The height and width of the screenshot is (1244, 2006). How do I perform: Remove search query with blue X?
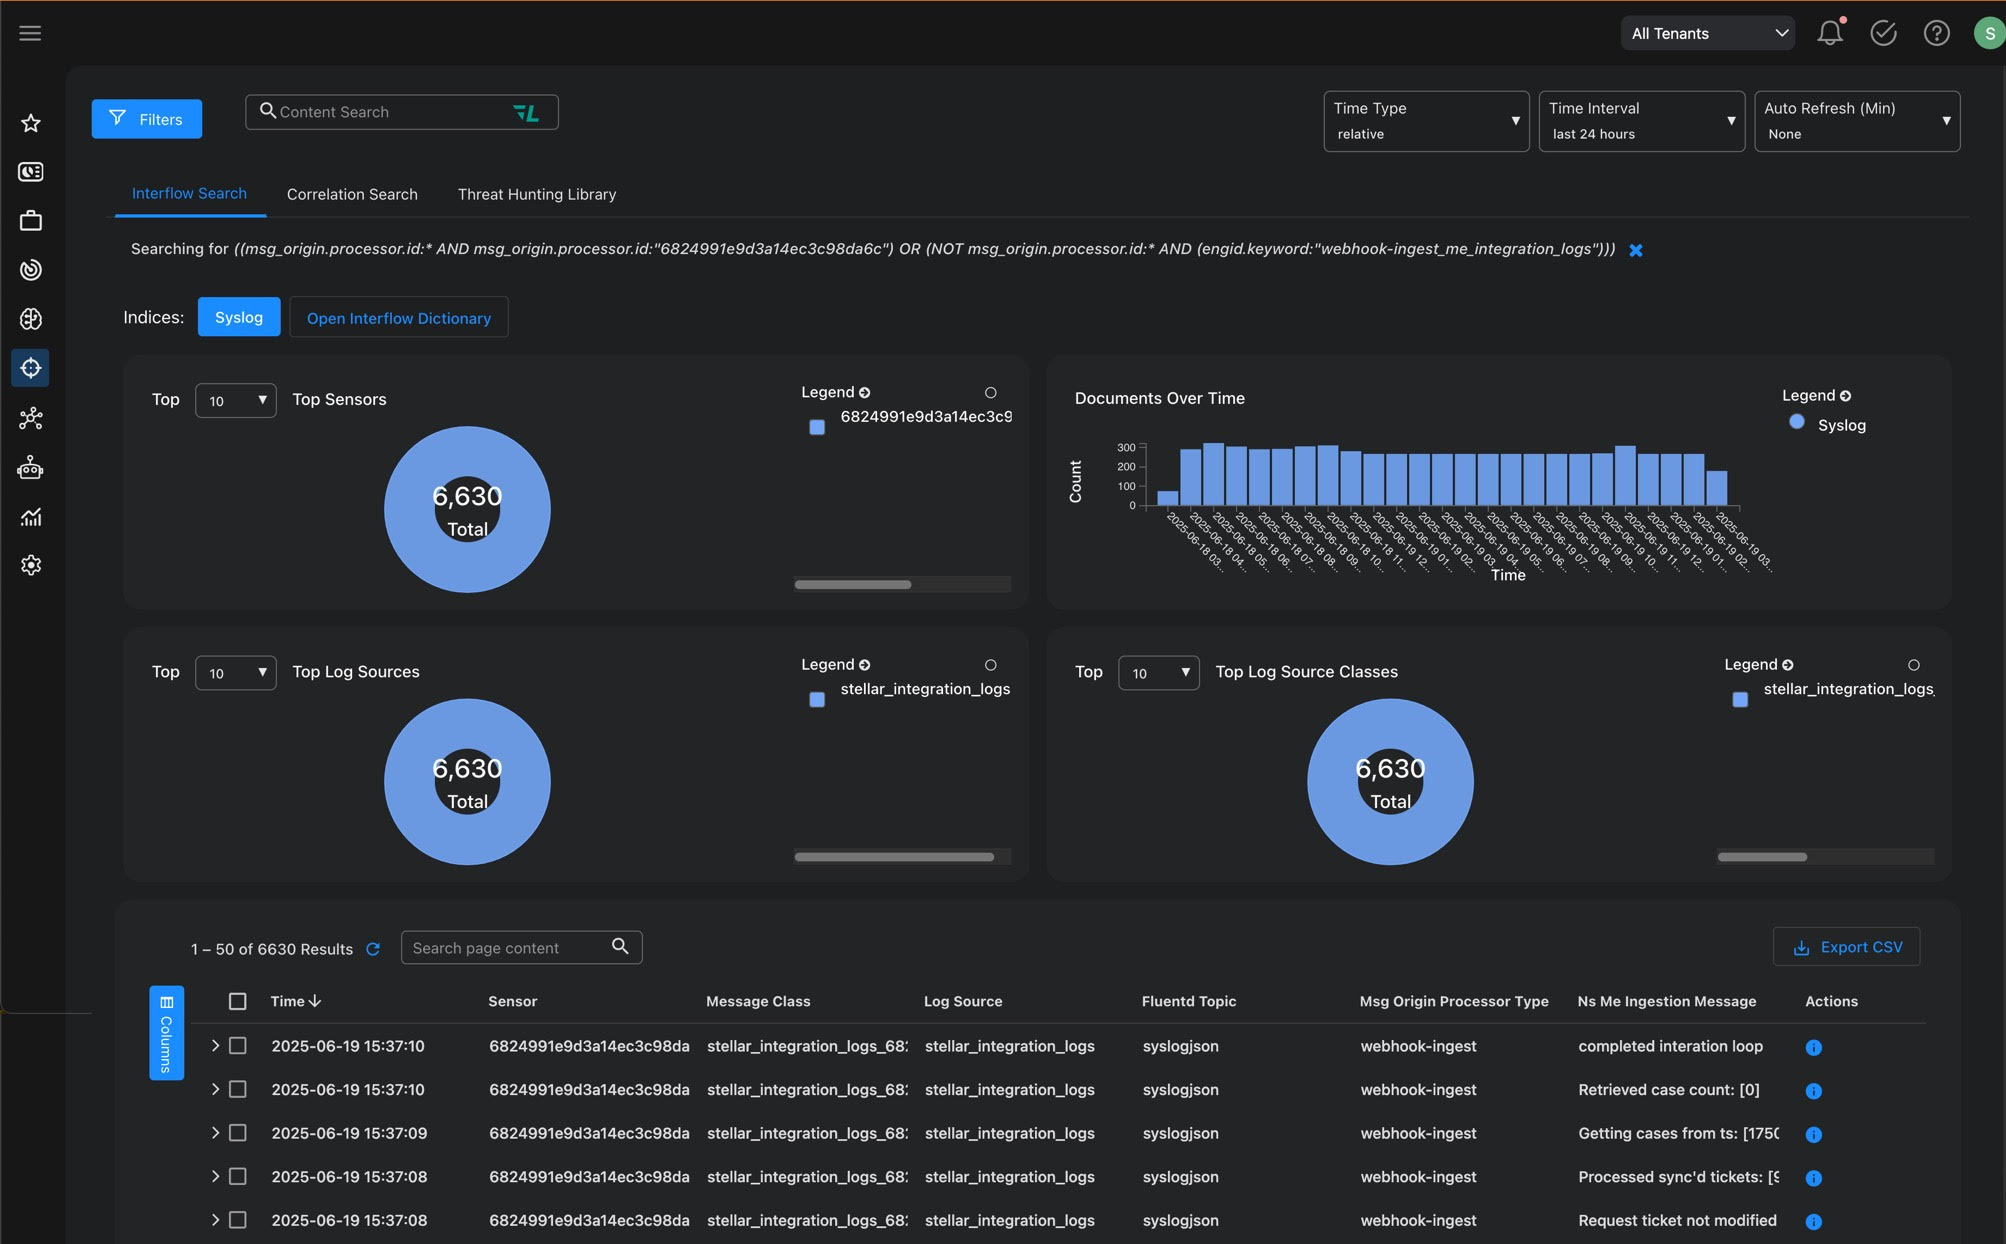(x=1636, y=250)
